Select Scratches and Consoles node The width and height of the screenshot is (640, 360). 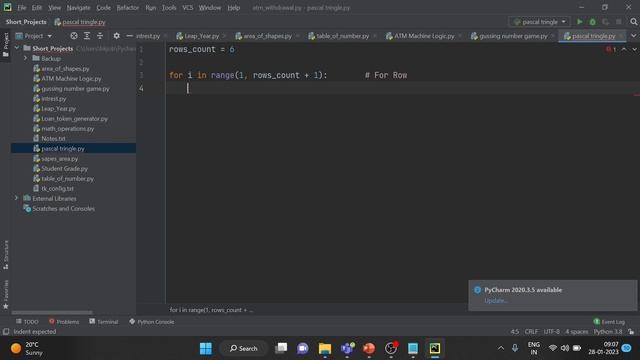63,209
